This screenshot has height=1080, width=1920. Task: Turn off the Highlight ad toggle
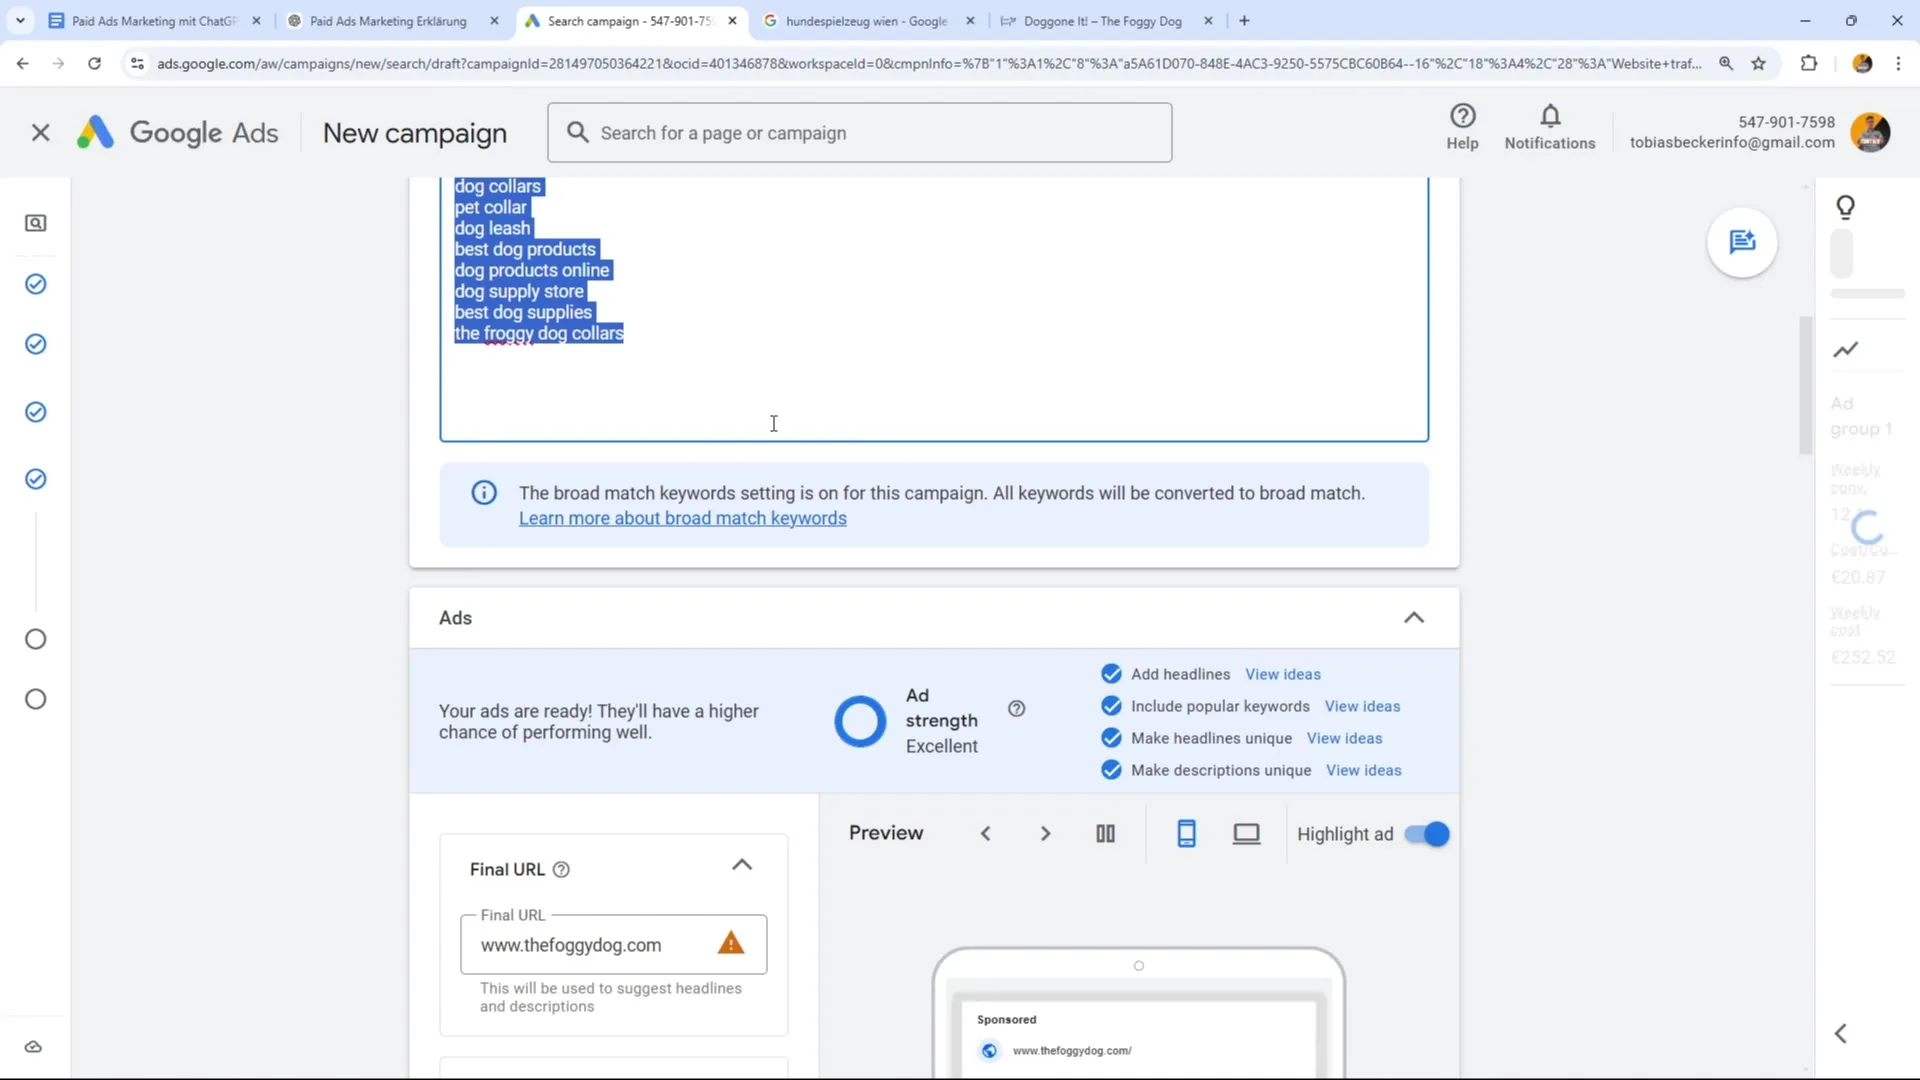point(1426,834)
